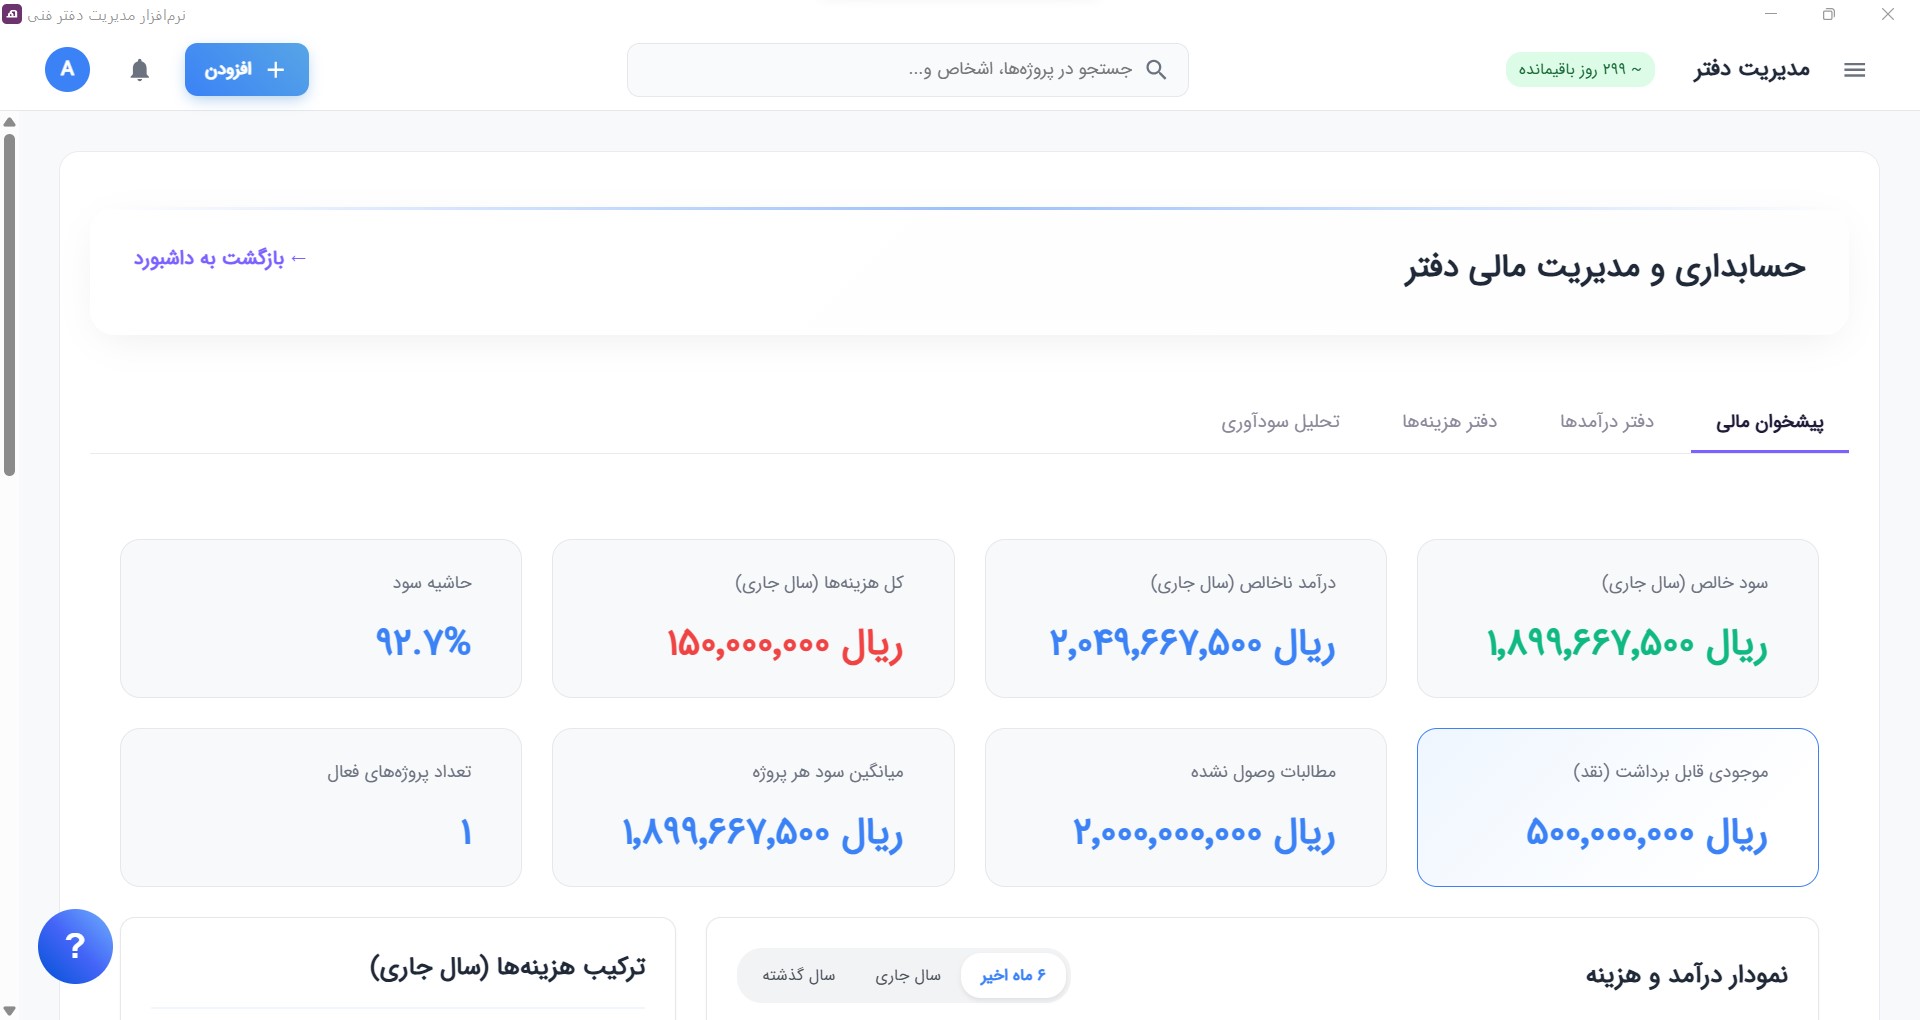Click the افزودن button
This screenshot has height=1020, width=1920.
point(247,70)
